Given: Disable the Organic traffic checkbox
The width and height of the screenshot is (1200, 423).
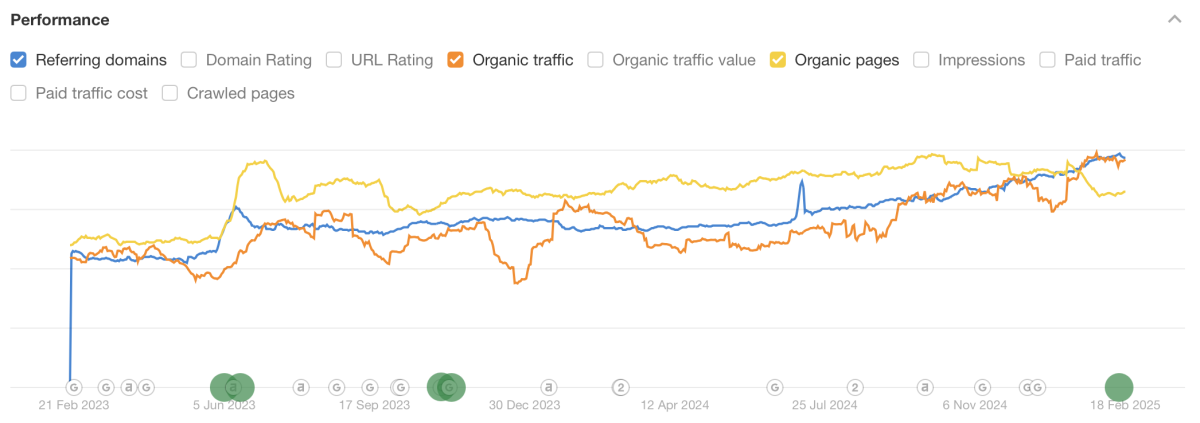Looking at the screenshot, I should pos(456,60).
